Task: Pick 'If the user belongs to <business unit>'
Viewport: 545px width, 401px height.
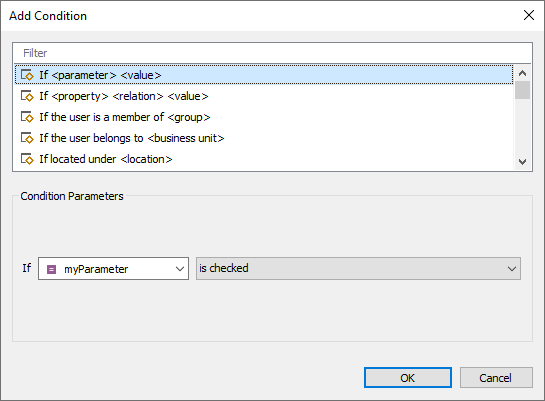Action: pos(264,138)
